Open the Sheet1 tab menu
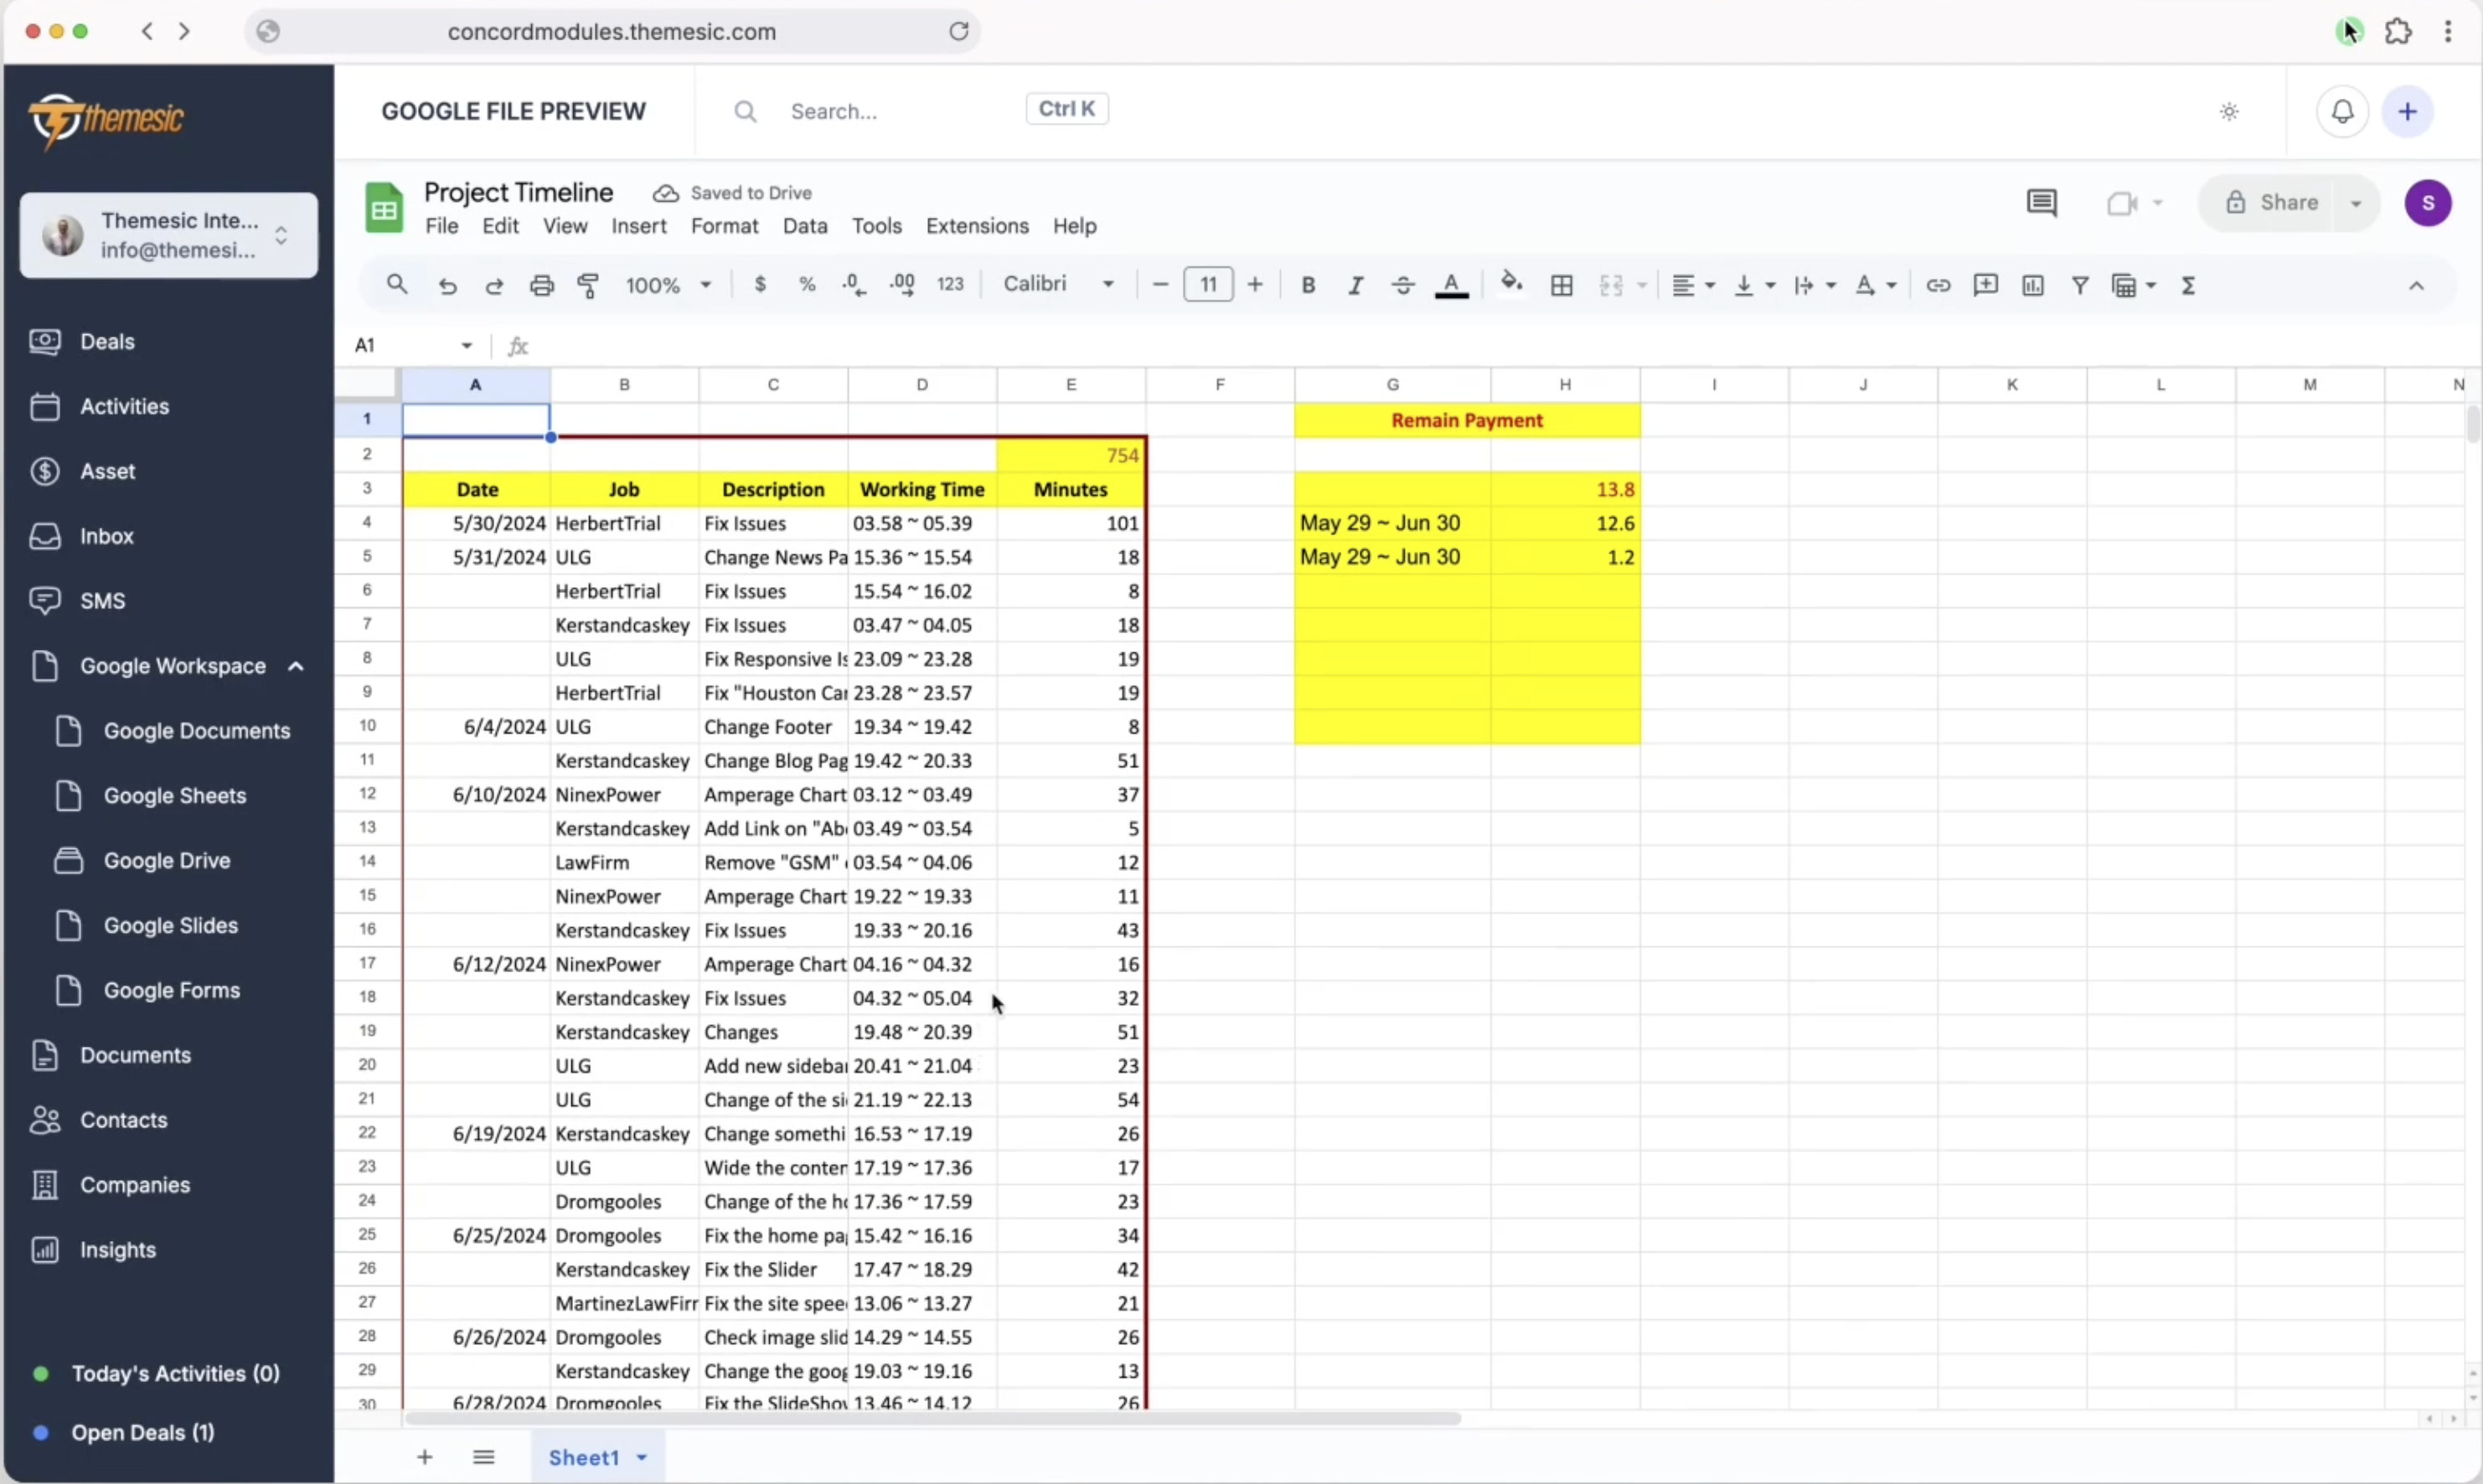This screenshot has height=1484, width=2483. click(640, 1457)
